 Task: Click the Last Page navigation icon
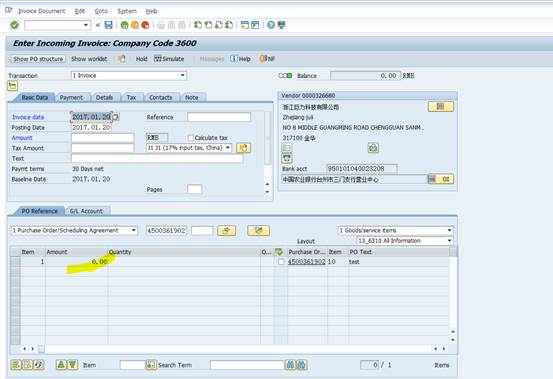click(x=229, y=25)
